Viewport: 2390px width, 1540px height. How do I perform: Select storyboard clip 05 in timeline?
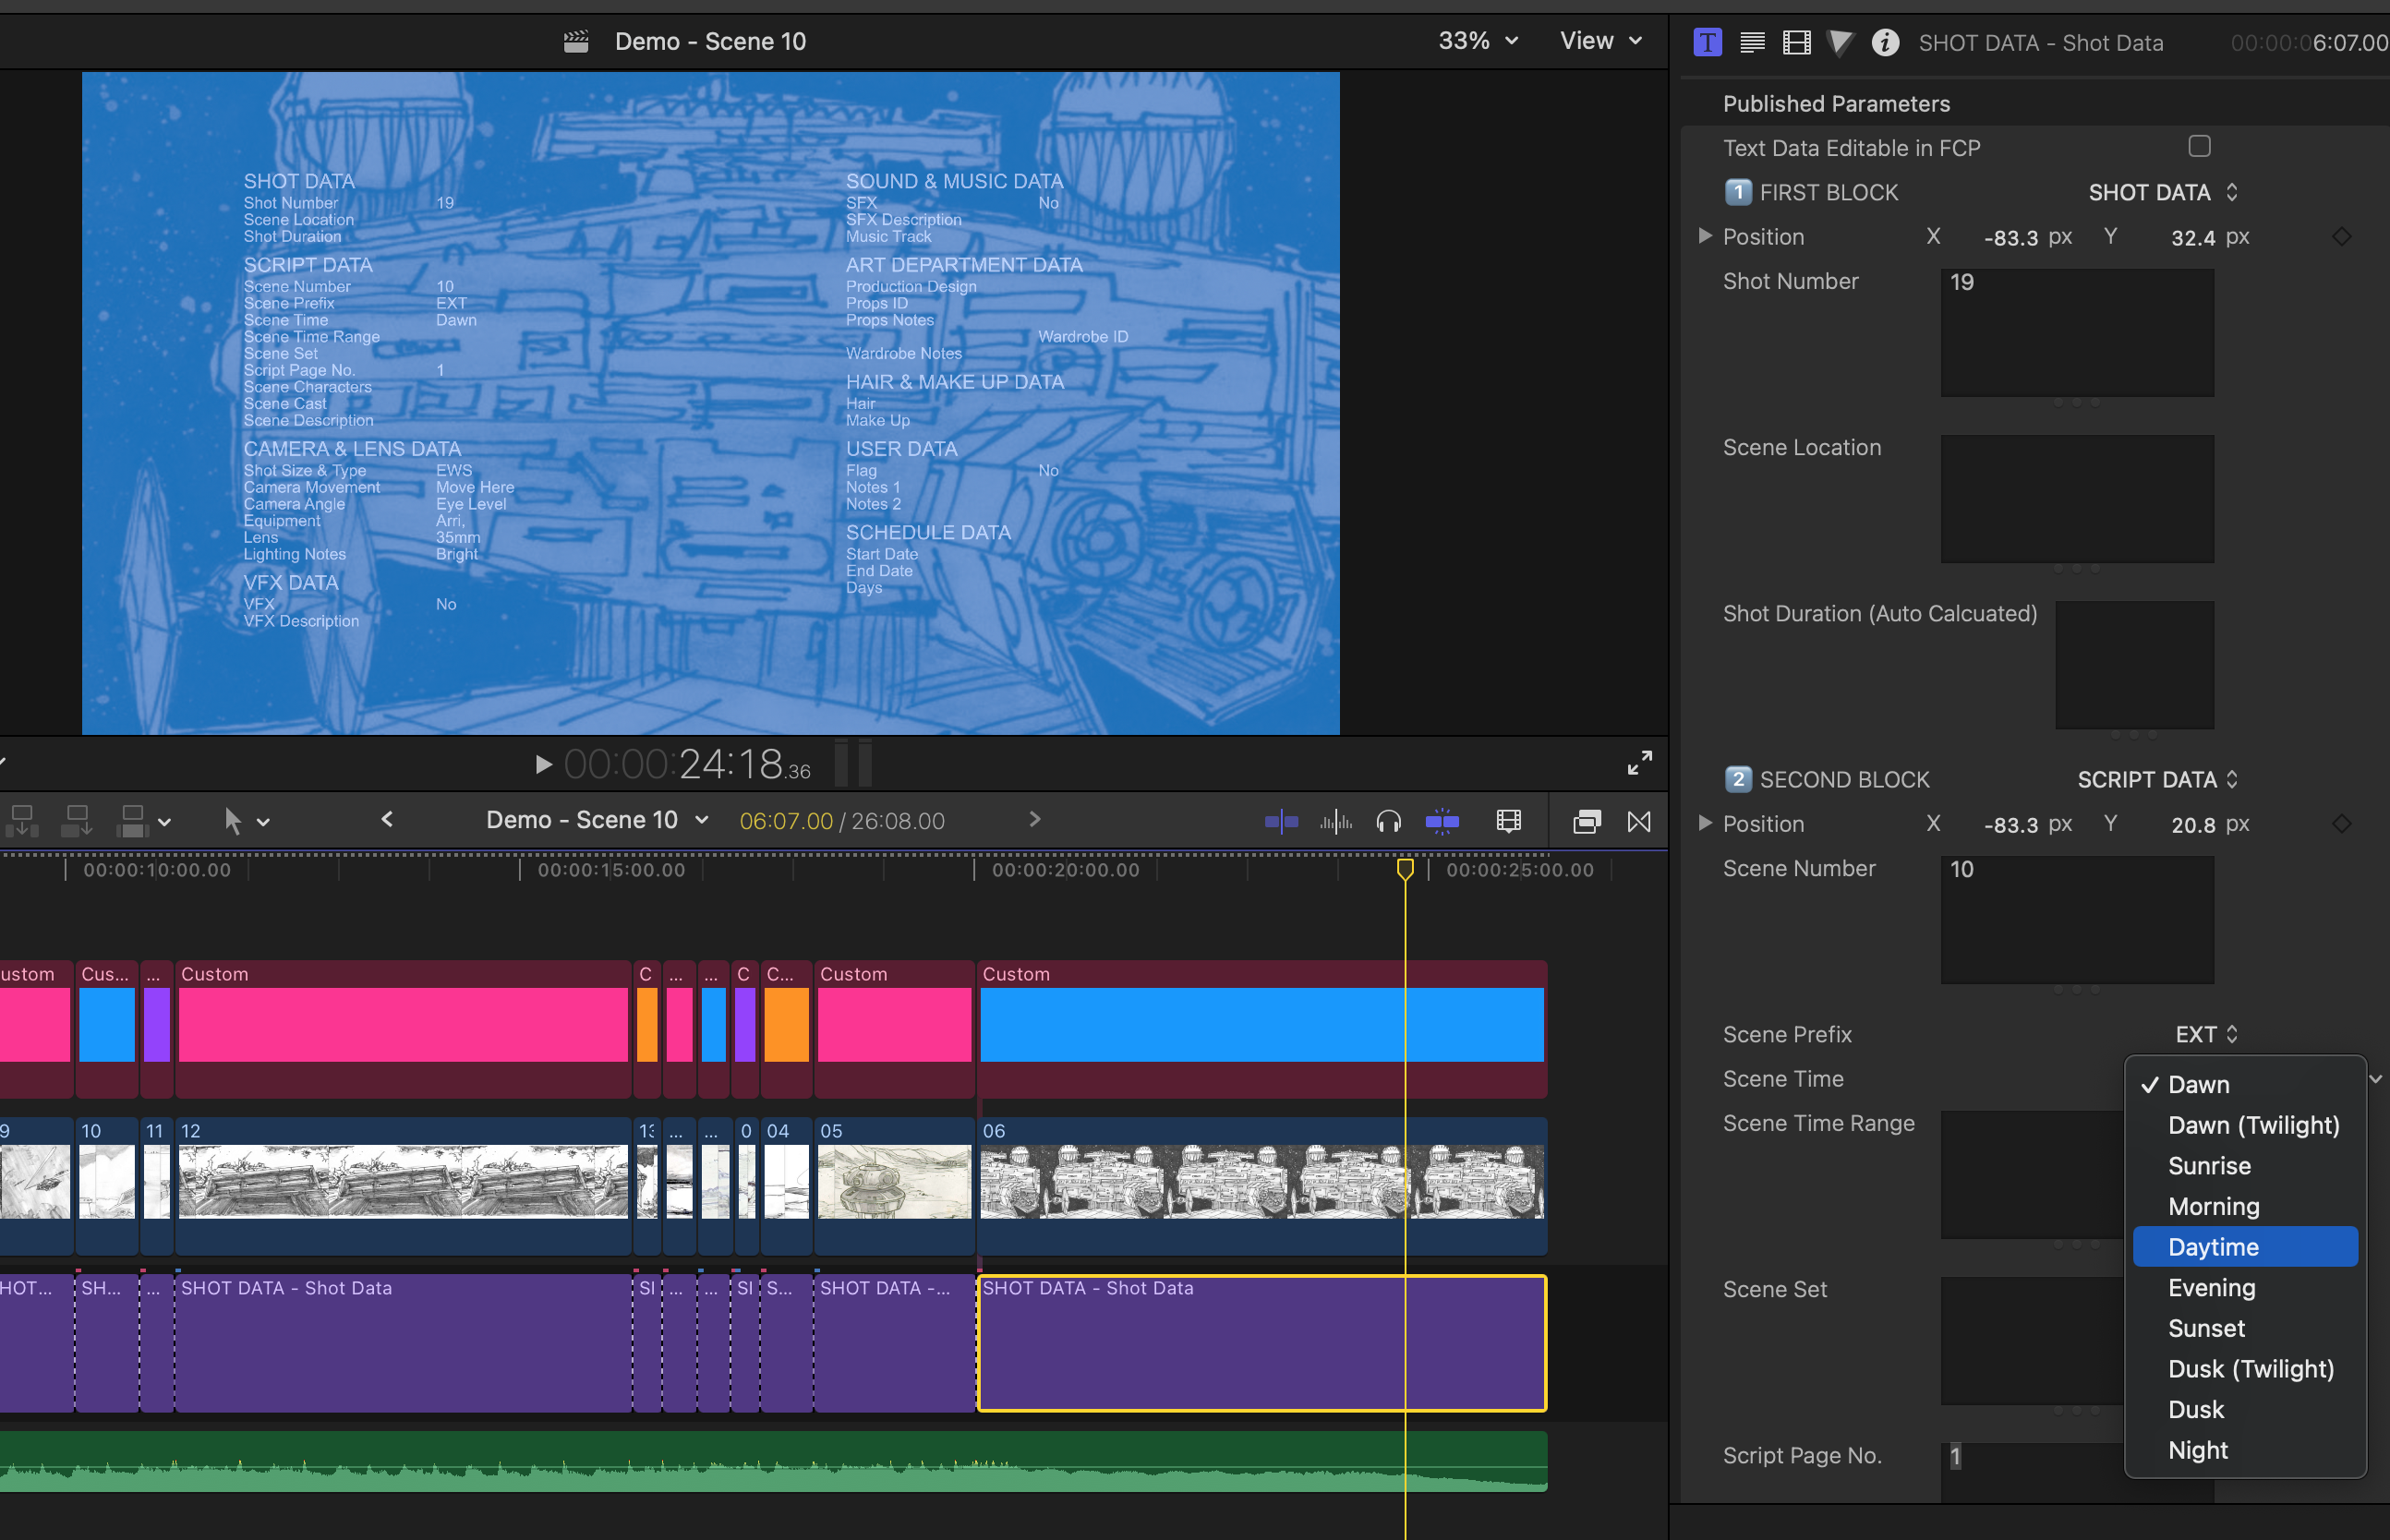click(x=894, y=1185)
